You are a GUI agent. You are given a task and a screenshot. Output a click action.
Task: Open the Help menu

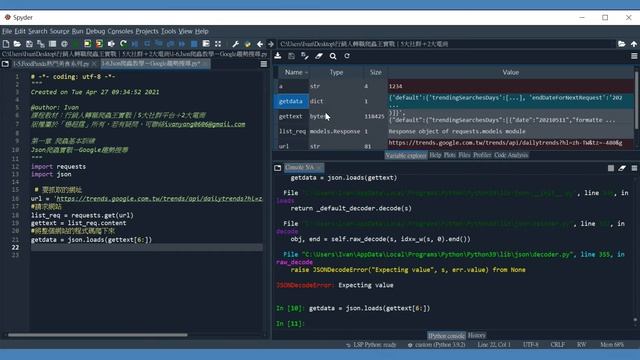[202, 31]
